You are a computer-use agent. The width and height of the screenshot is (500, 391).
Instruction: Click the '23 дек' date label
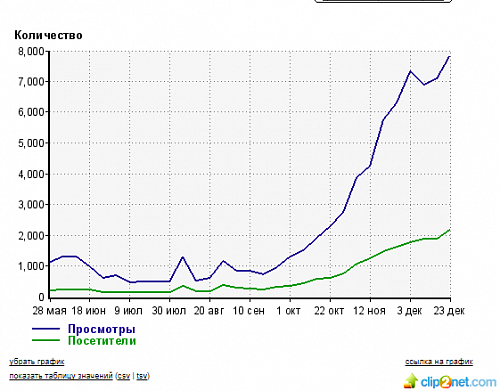[x=449, y=311]
